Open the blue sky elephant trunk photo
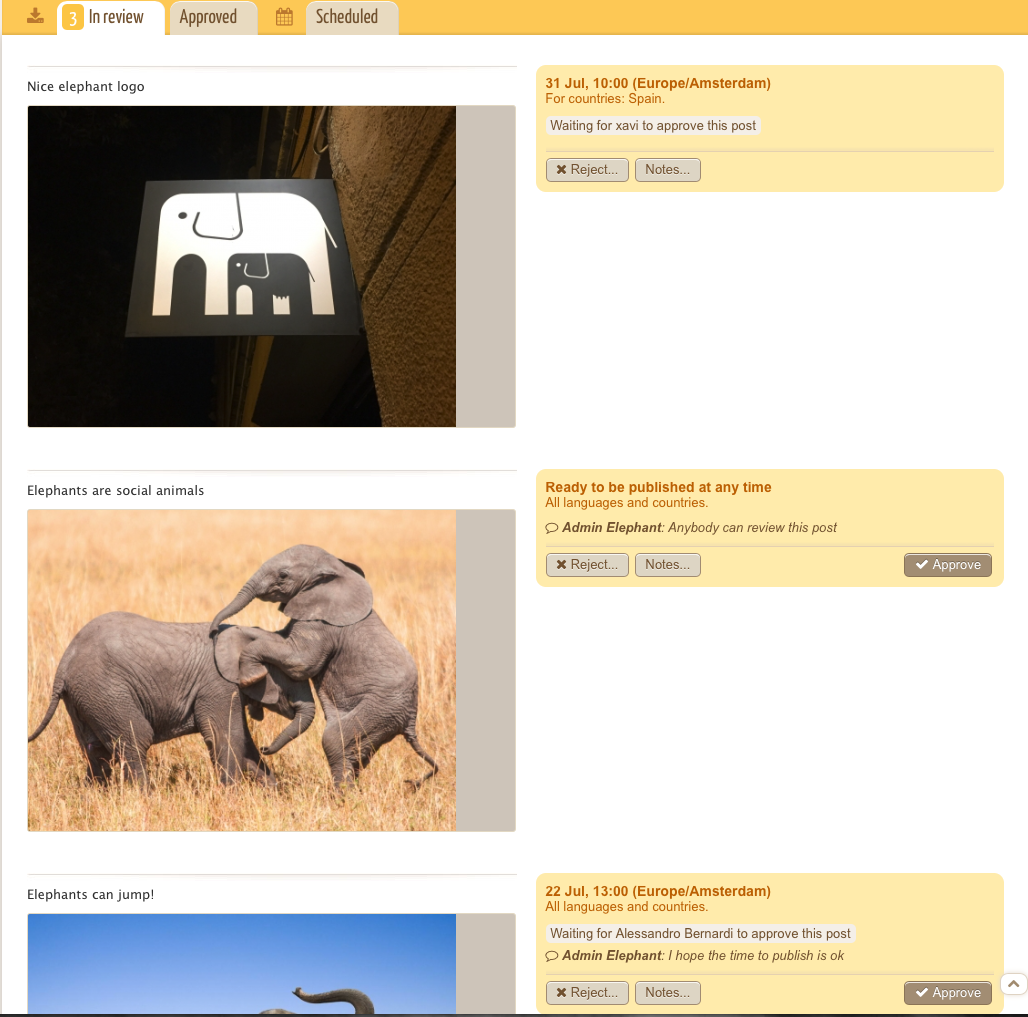 (242, 964)
